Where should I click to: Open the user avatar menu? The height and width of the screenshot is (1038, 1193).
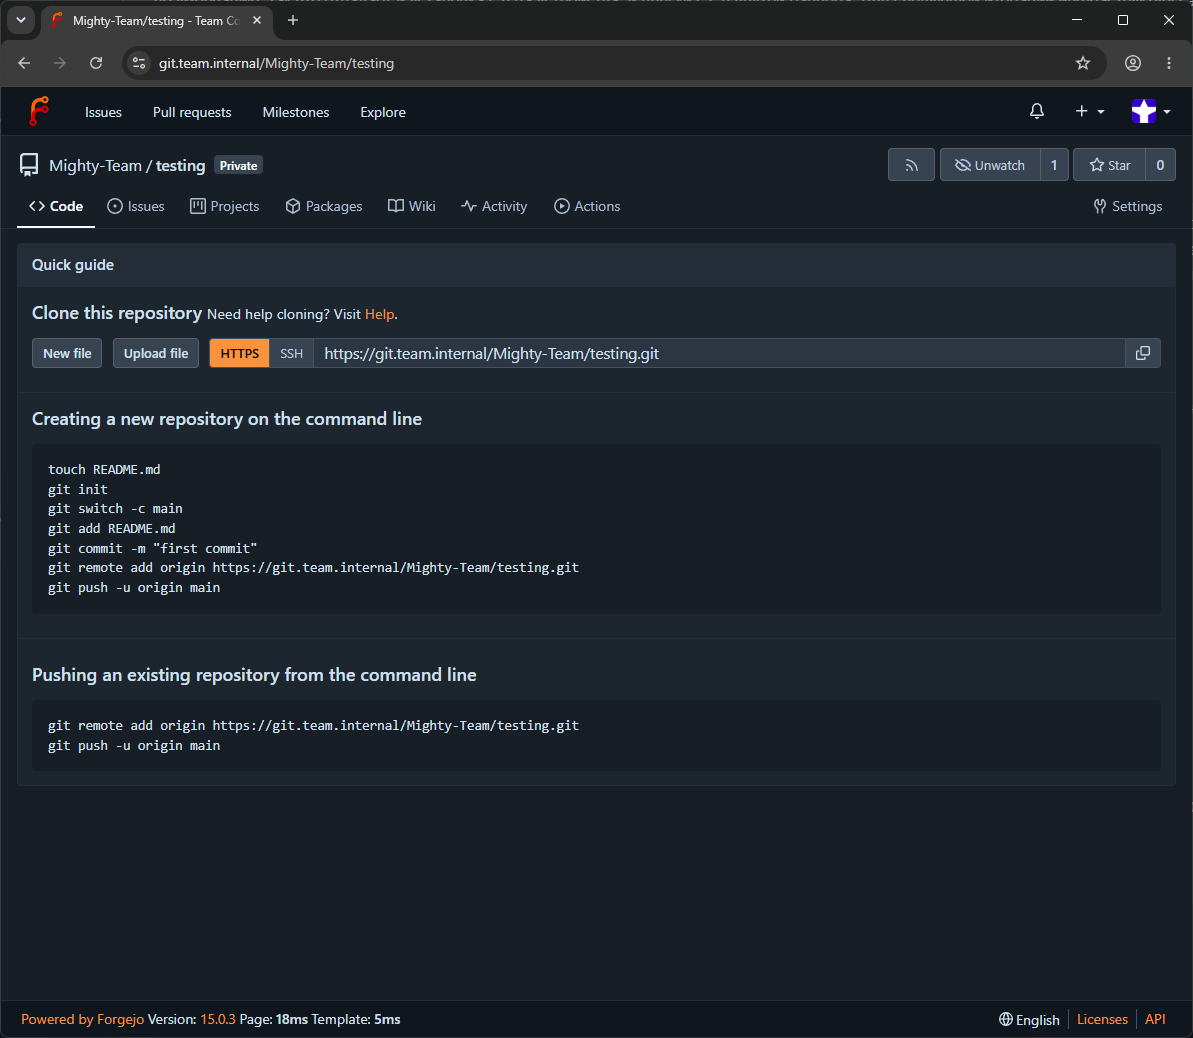pos(1150,112)
